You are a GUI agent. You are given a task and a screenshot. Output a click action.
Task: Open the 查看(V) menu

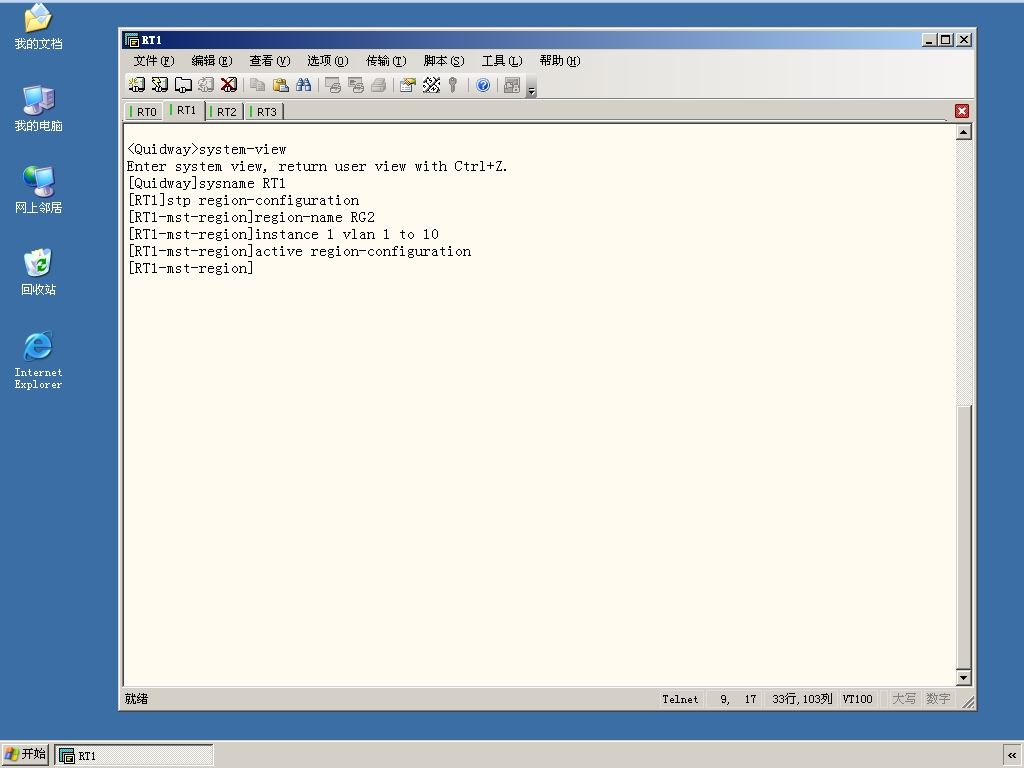coord(270,61)
